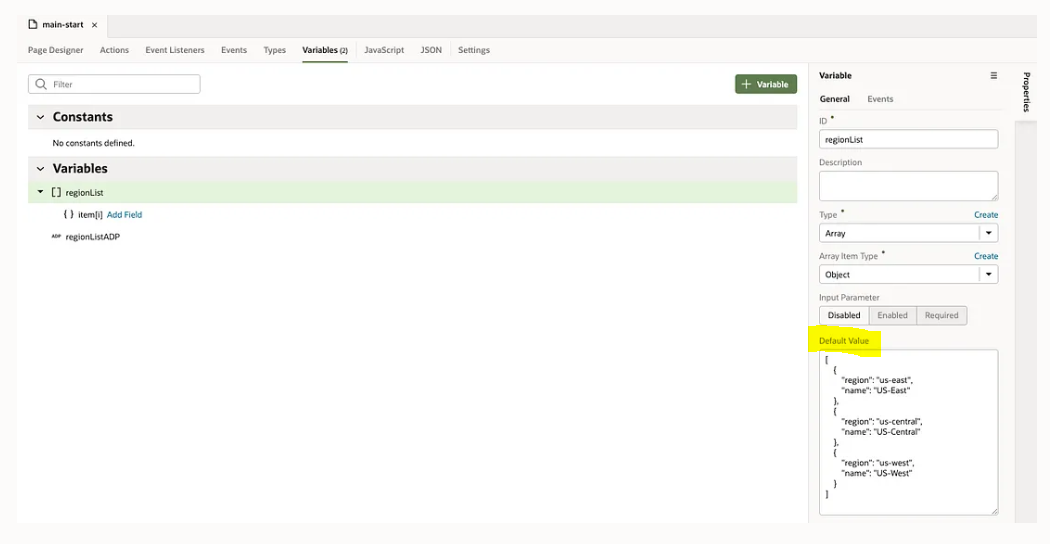The height and width of the screenshot is (544, 1050).
Task: Click the array brackets icon of regionList
Action: pyautogui.click(x=56, y=192)
